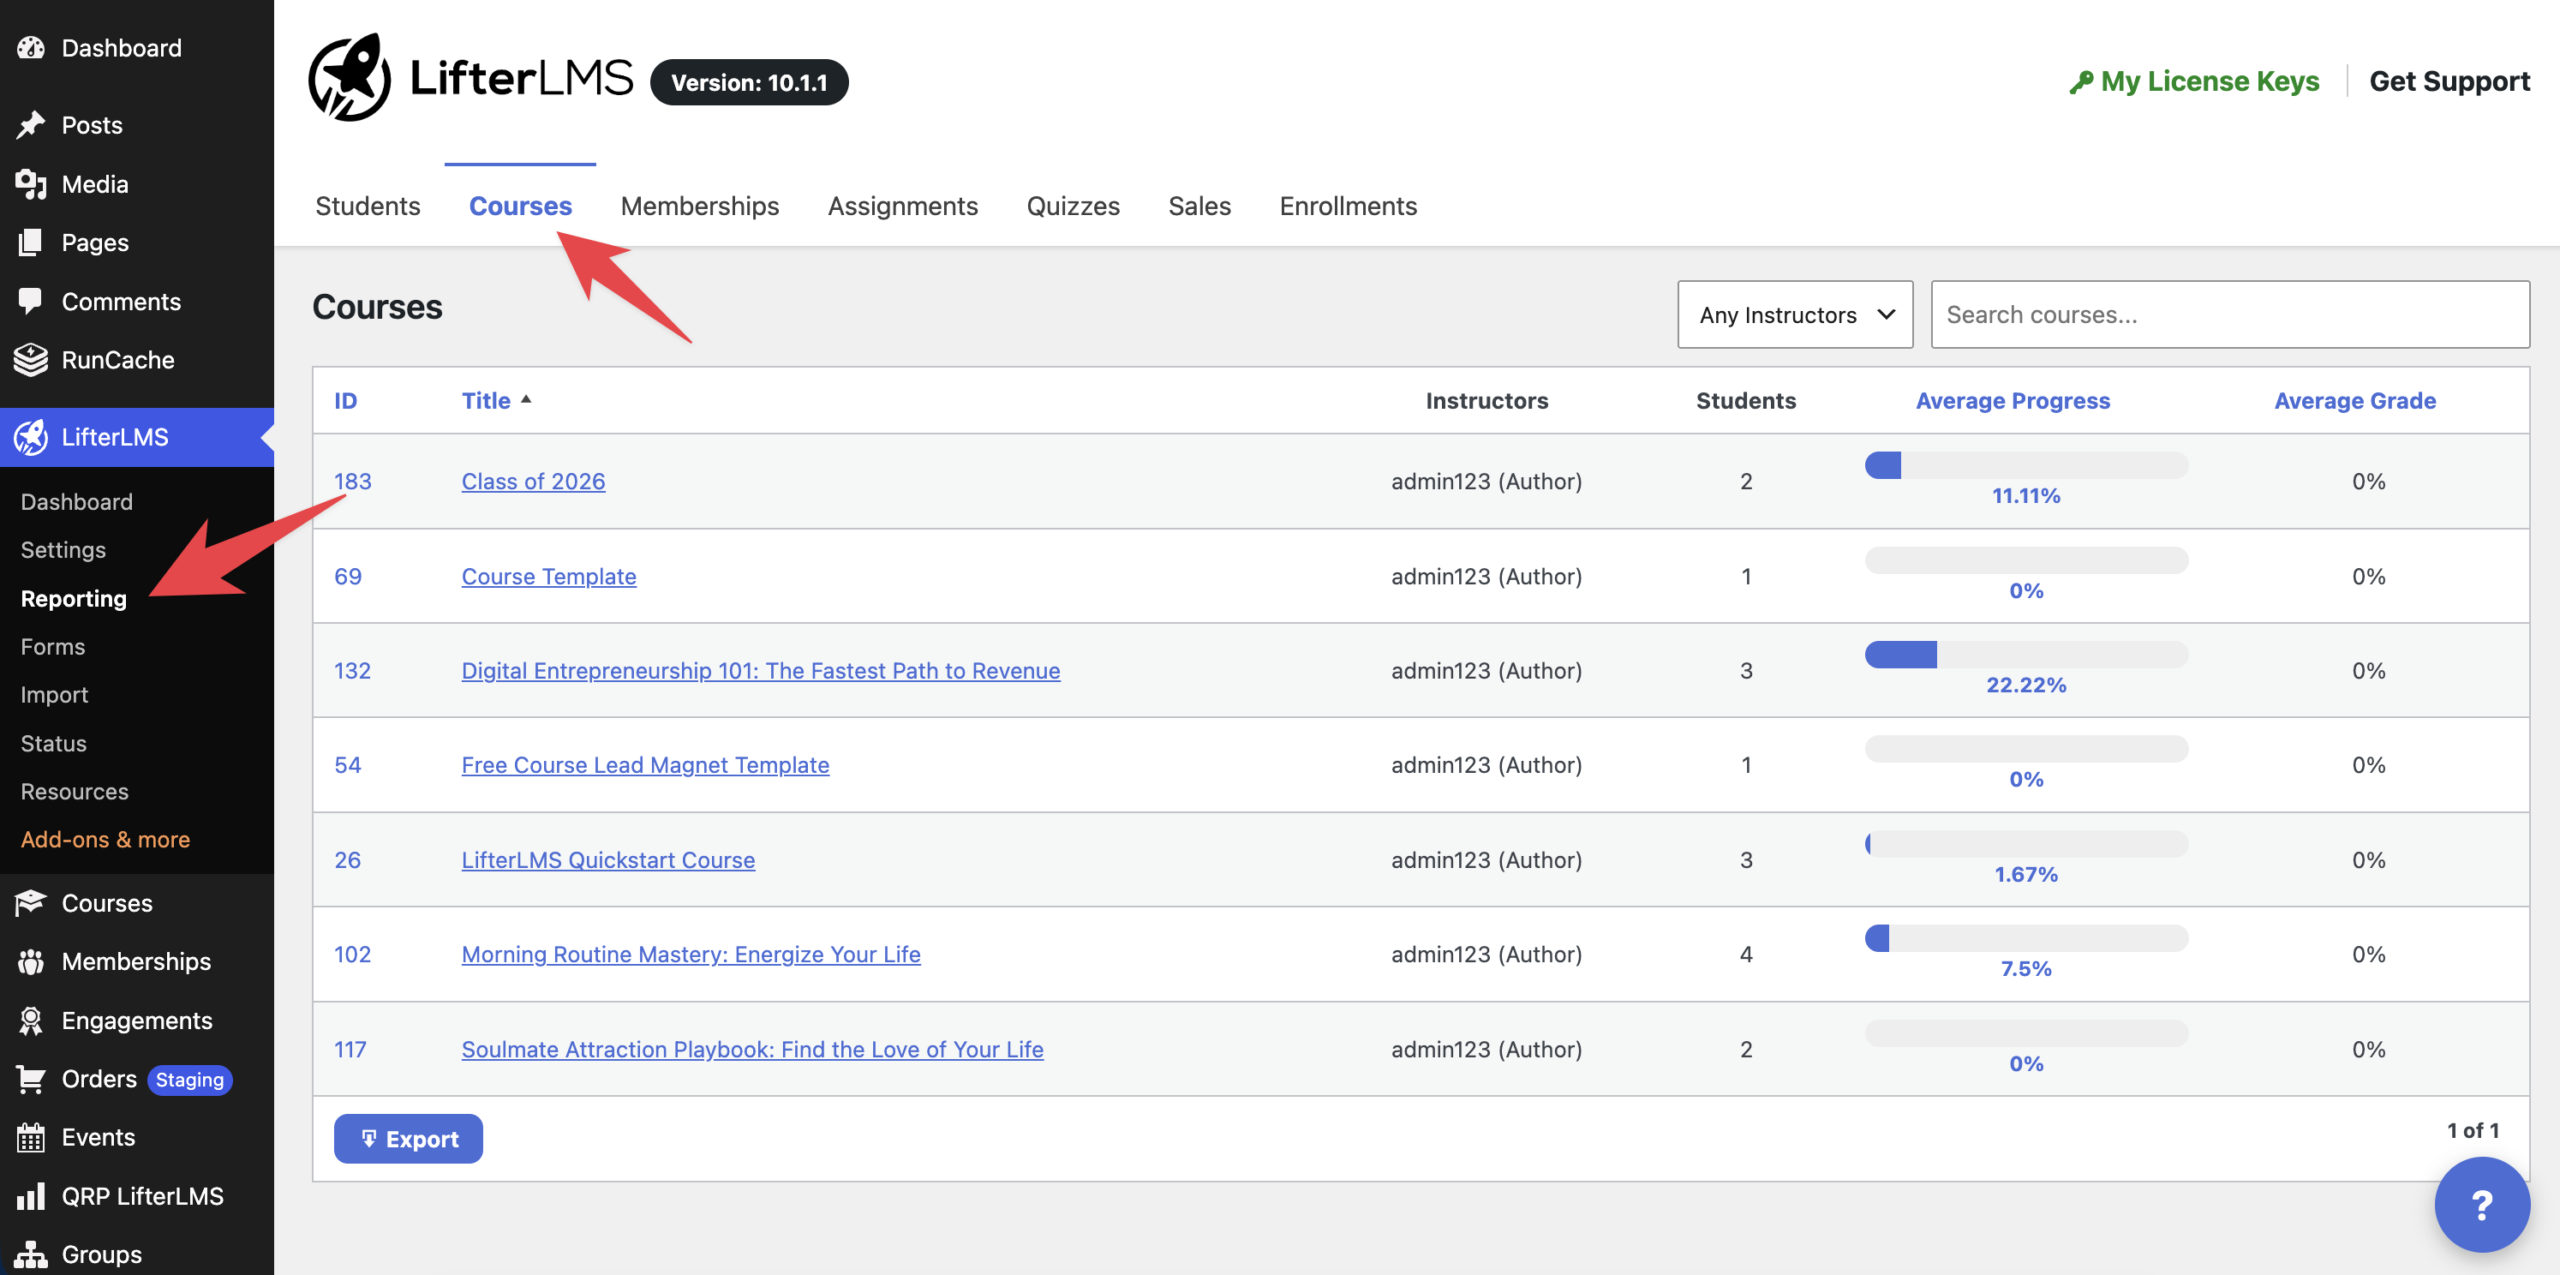
Task: Click the Orders shopping cart icon
Action: tap(31, 1079)
